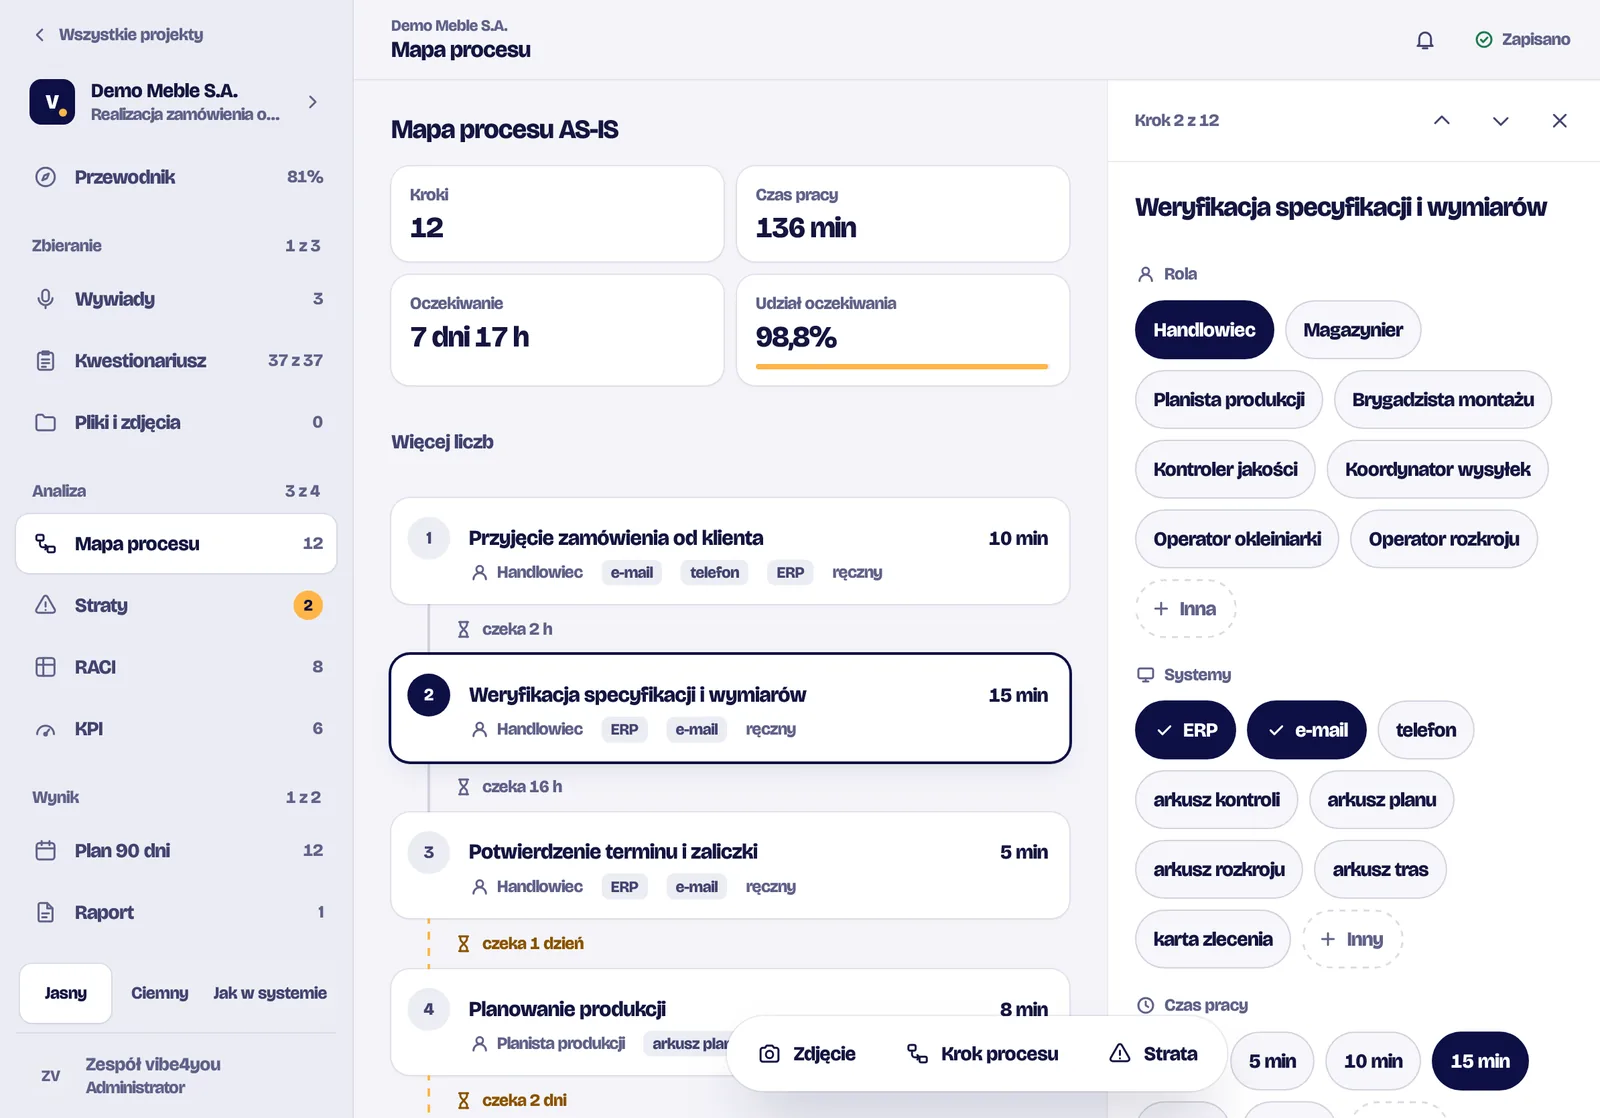1600x1118 pixels.
Task: Select the Planista produkcji role chip
Action: (1229, 400)
